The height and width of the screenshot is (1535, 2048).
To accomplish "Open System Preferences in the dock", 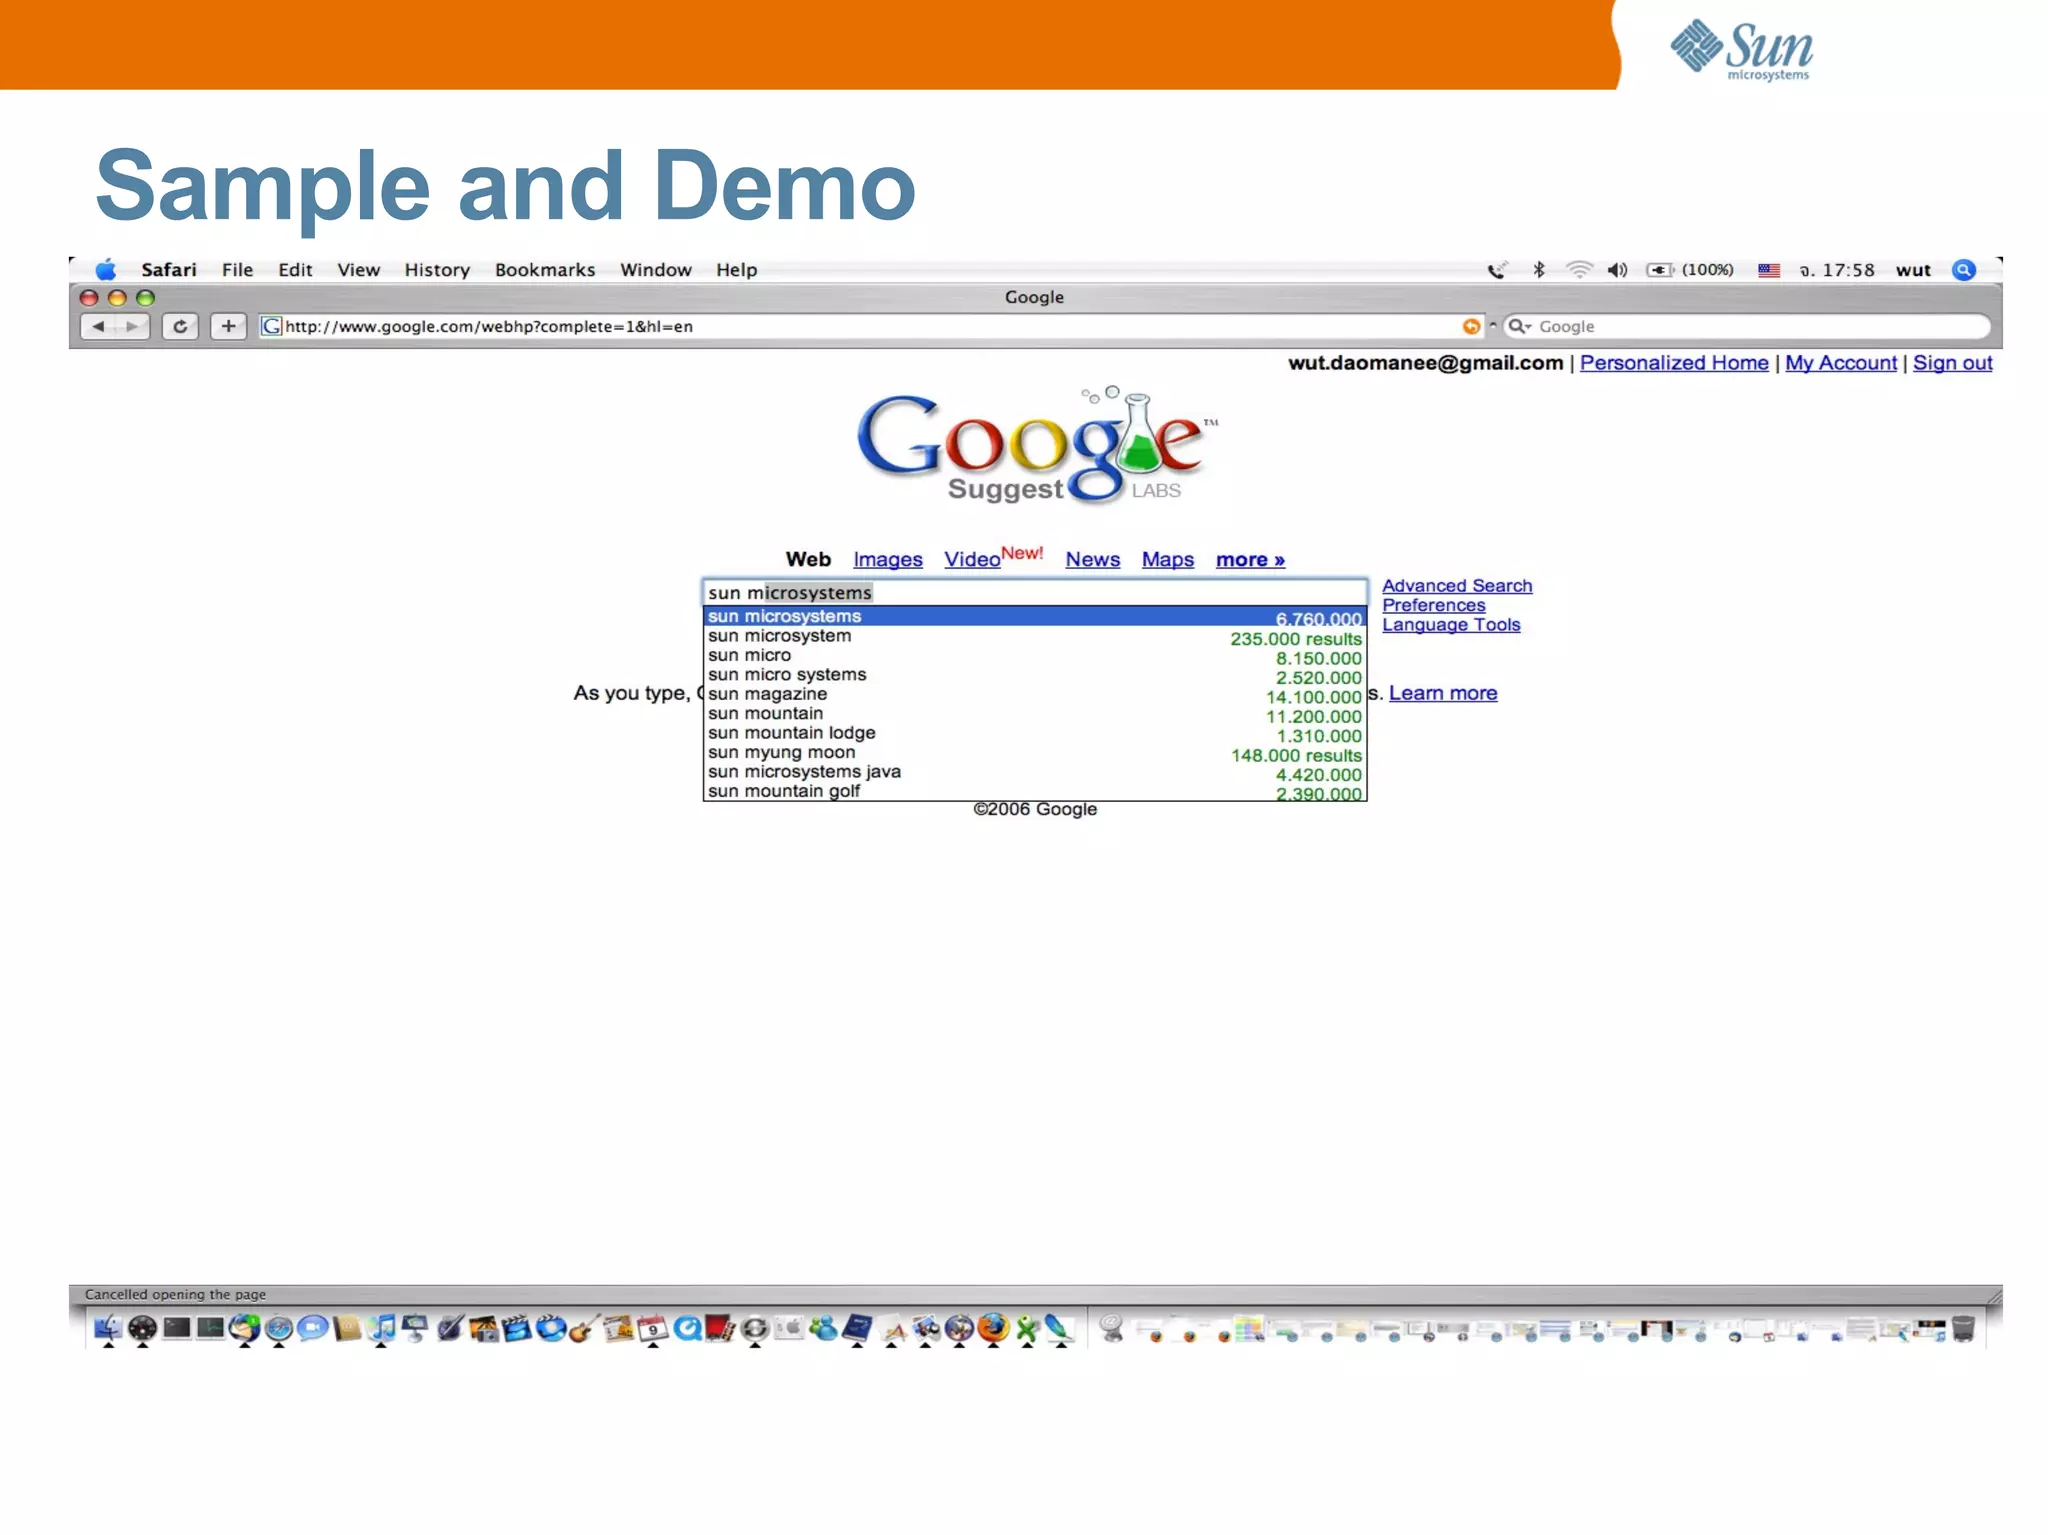I will (x=788, y=1328).
